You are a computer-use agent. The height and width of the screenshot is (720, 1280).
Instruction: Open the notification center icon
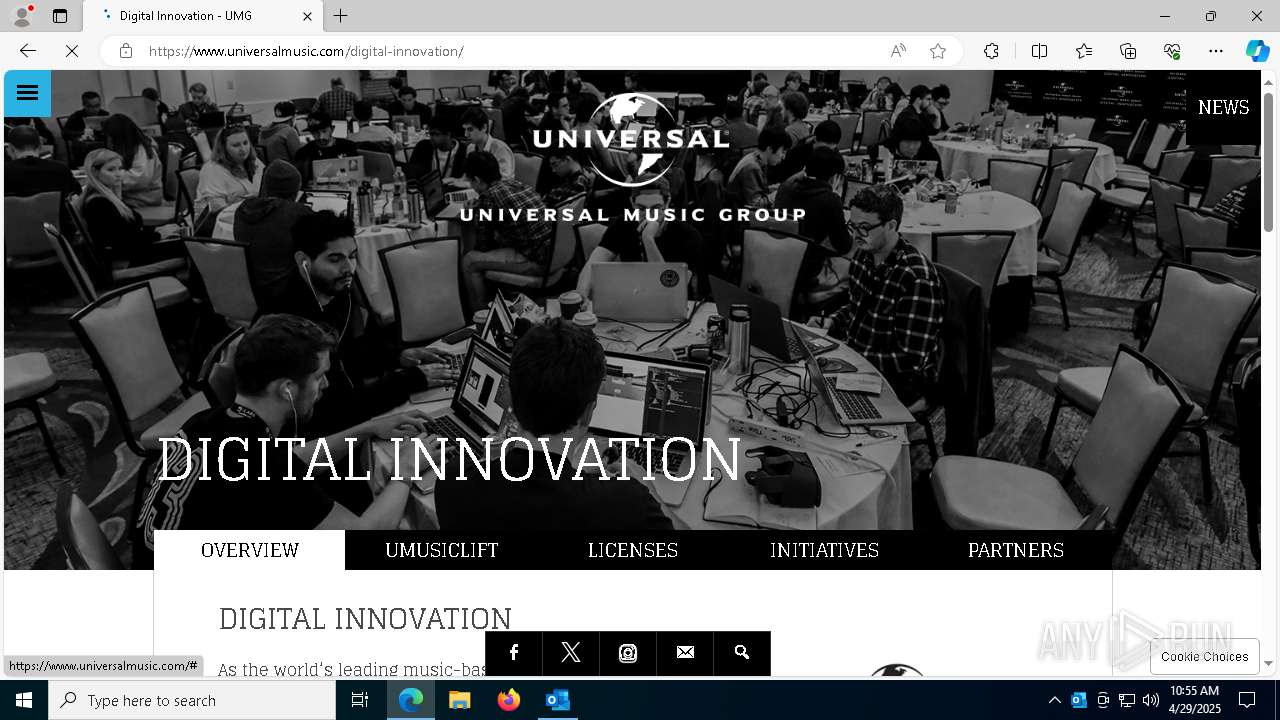pyautogui.click(x=1247, y=700)
